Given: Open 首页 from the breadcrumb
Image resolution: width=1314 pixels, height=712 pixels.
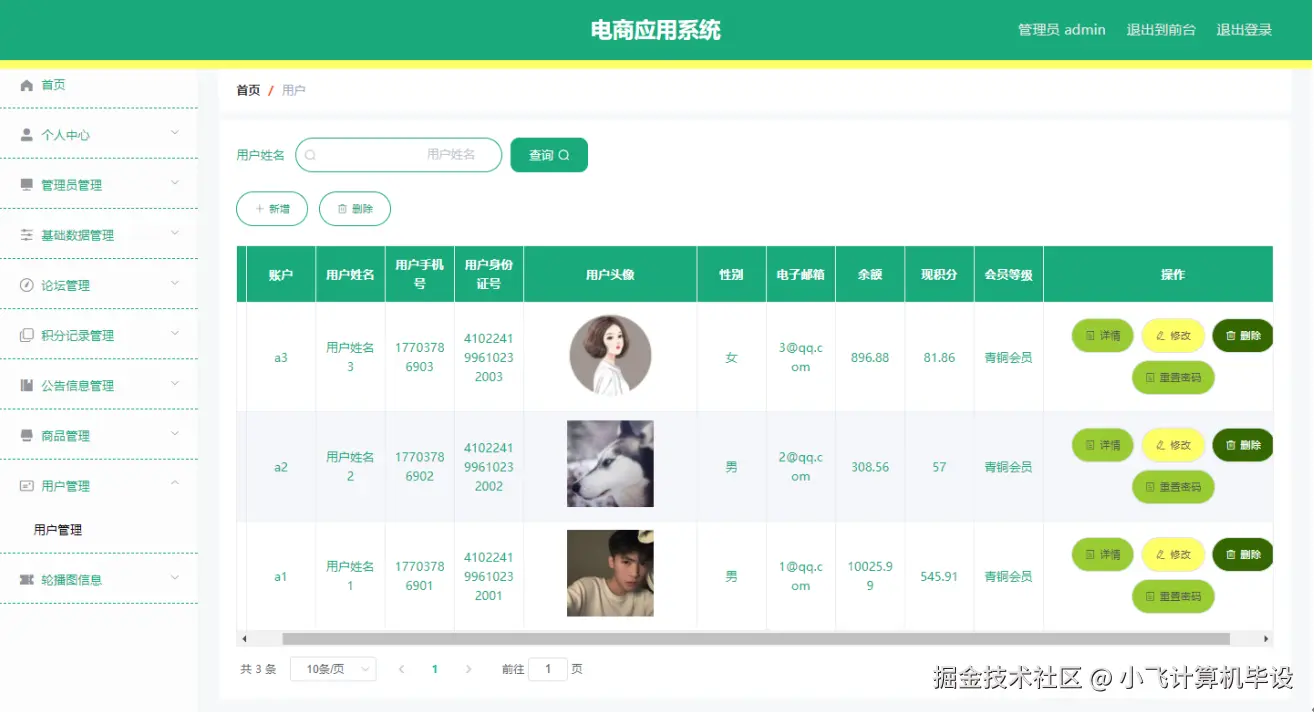Looking at the screenshot, I should pyautogui.click(x=247, y=89).
